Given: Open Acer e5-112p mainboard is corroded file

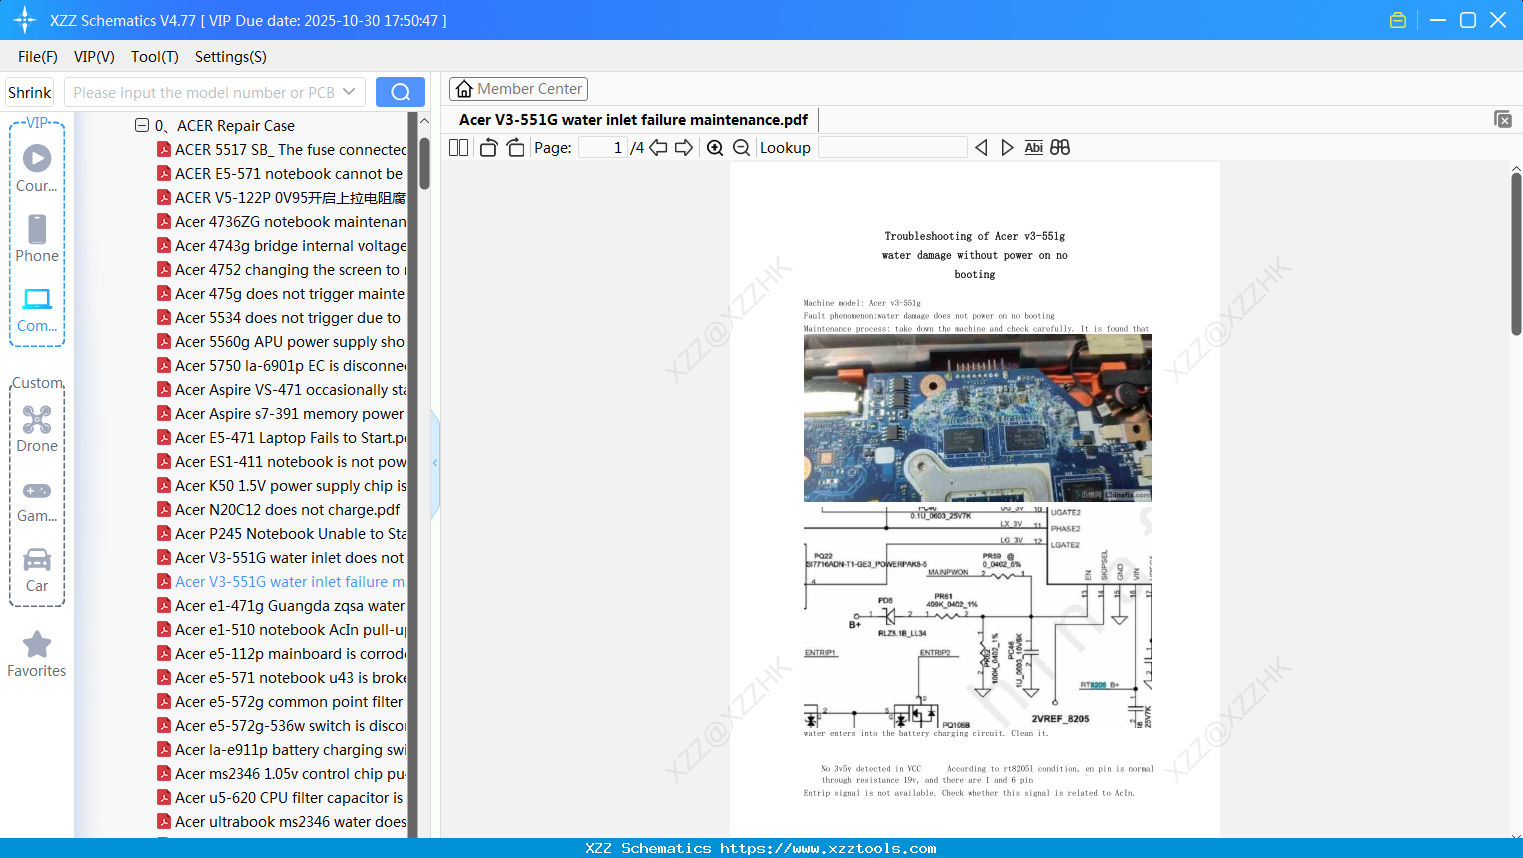Looking at the screenshot, I should pyautogui.click(x=282, y=653).
